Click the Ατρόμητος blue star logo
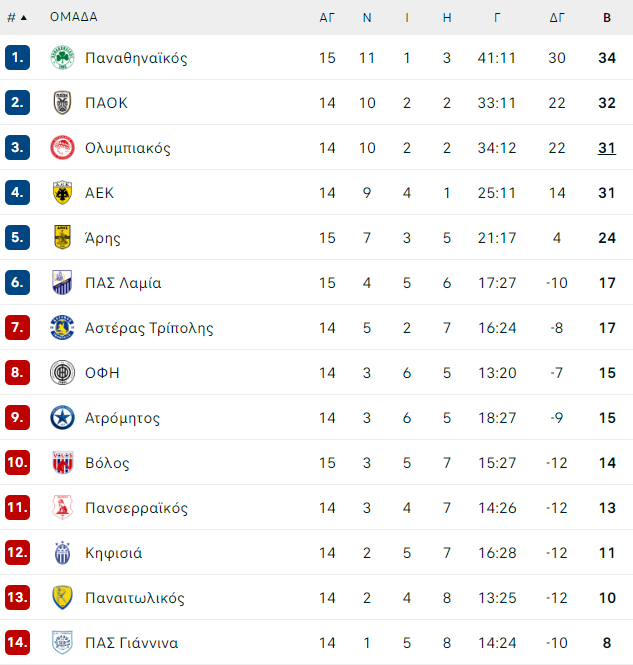 (62, 417)
